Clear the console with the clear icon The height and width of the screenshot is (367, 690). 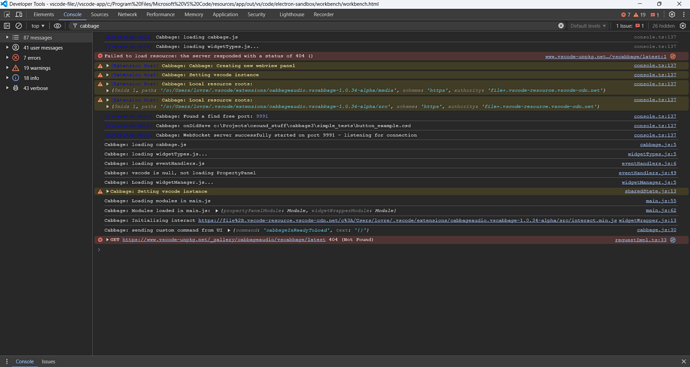(x=18, y=26)
